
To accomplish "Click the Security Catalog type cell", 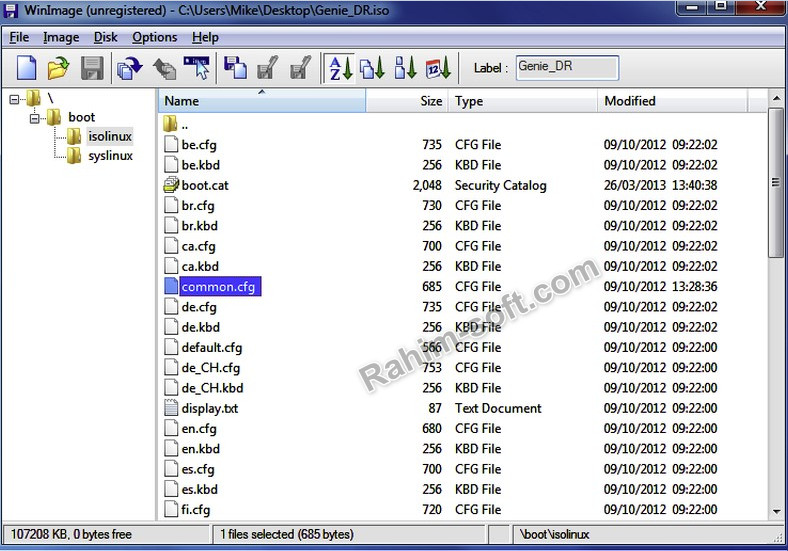I will point(501,185).
